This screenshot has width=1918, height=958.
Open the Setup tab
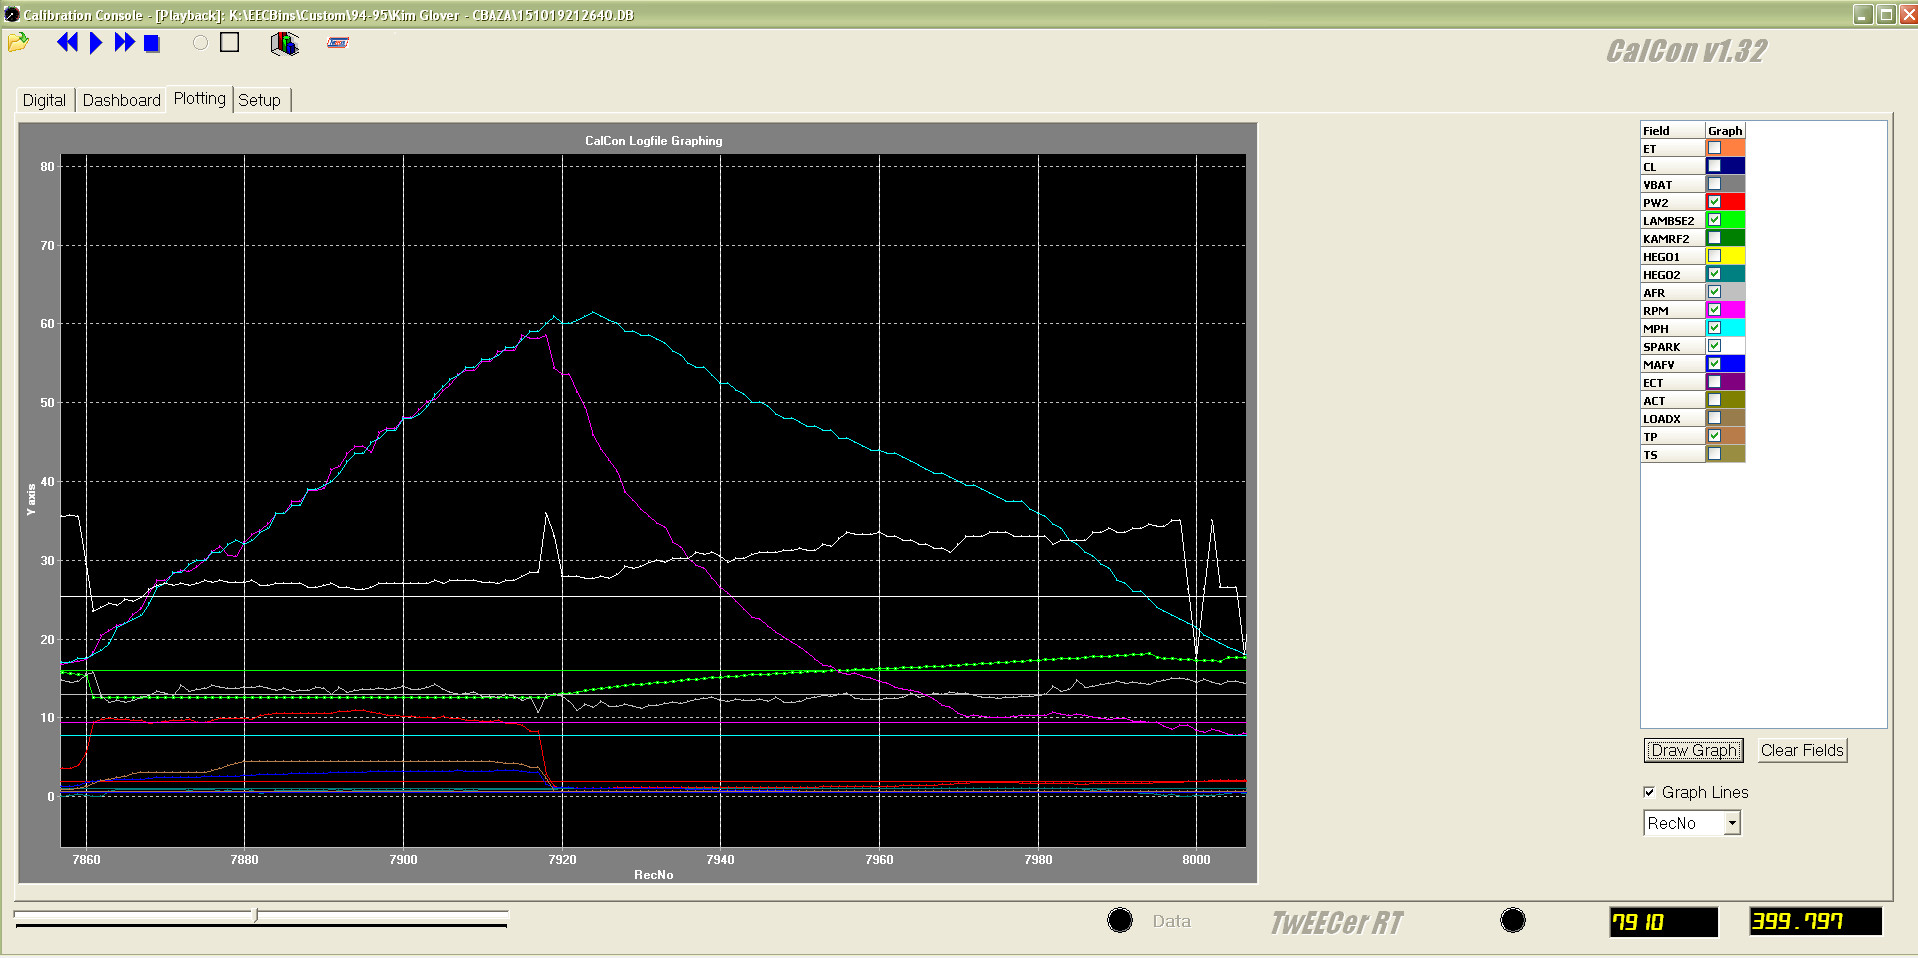point(259,100)
